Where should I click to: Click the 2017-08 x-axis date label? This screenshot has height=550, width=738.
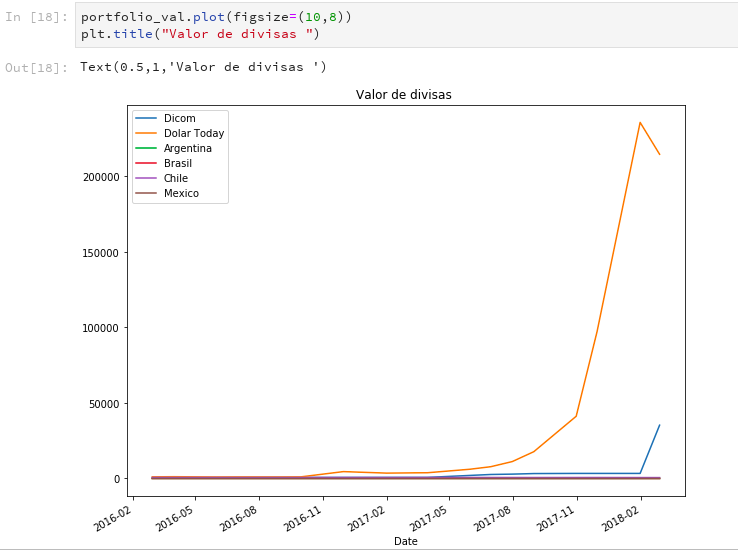click(x=493, y=519)
